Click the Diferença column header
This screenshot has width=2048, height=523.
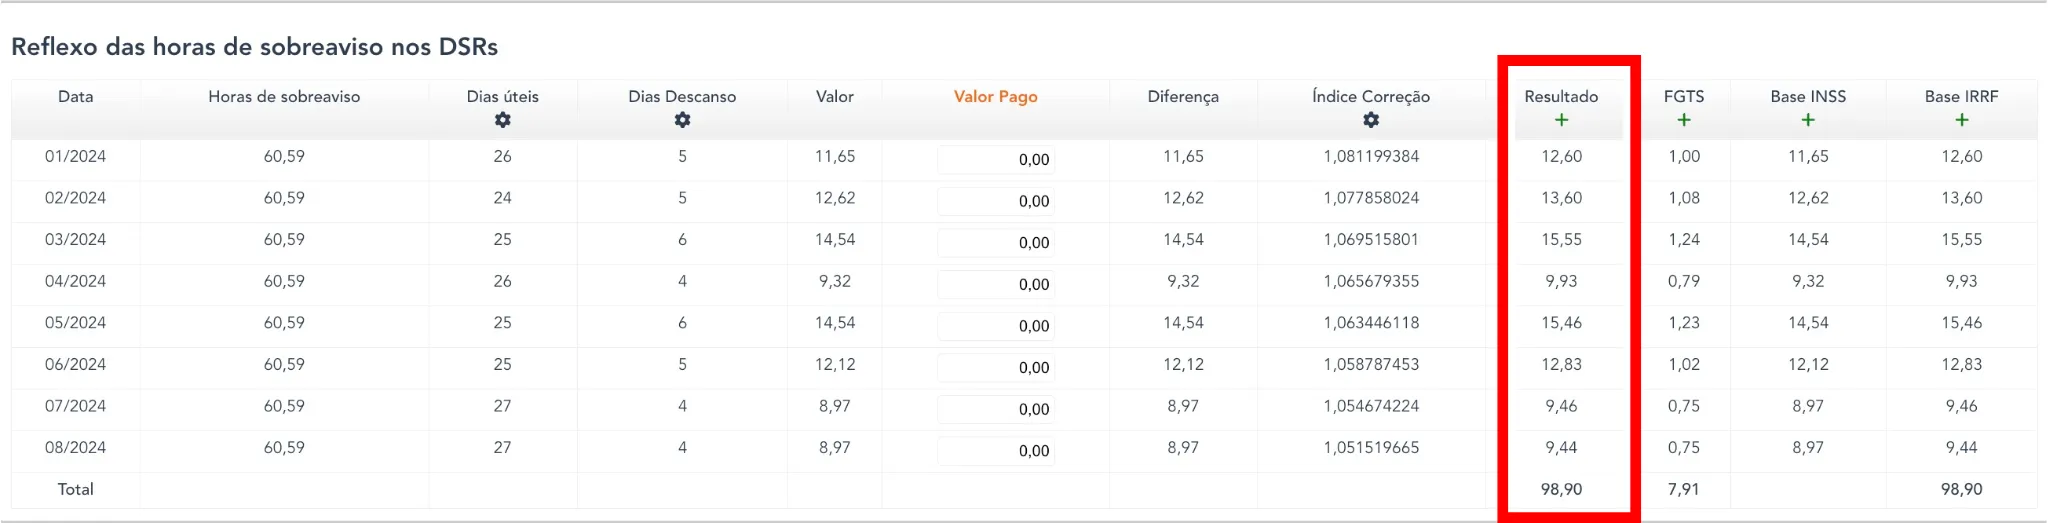(1183, 97)
